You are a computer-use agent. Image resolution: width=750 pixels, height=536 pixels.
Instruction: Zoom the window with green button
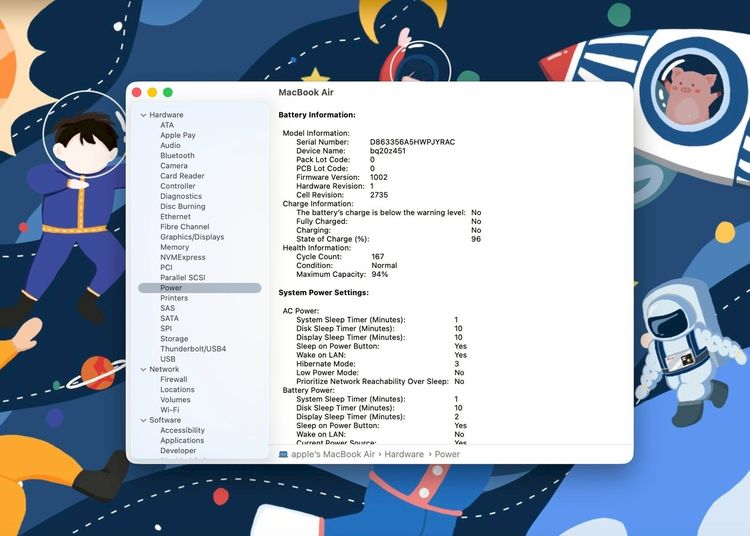pyautogui.click(x=168, y=92)
